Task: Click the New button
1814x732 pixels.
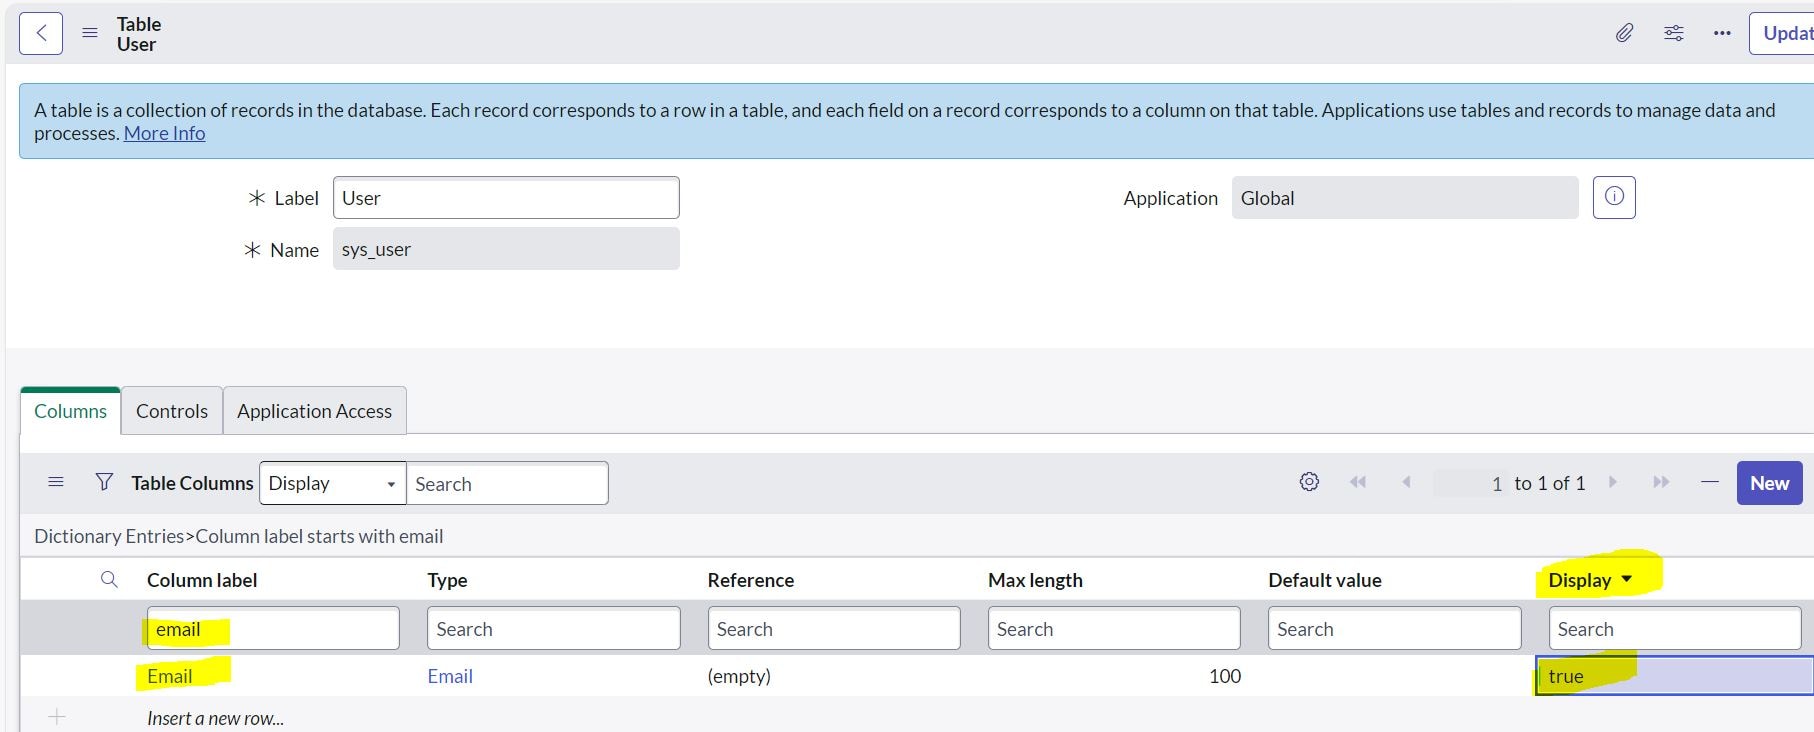Action: click(1768, 483)
